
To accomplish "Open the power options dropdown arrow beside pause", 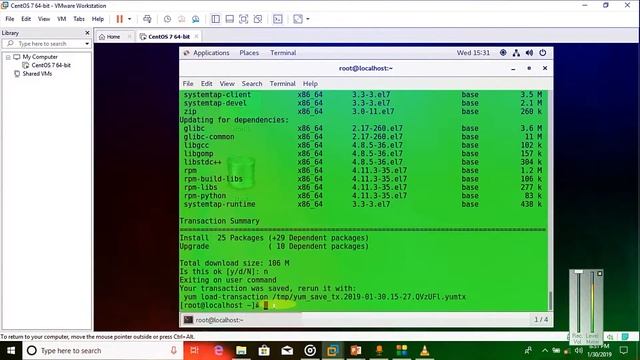I will click(130, 19).
